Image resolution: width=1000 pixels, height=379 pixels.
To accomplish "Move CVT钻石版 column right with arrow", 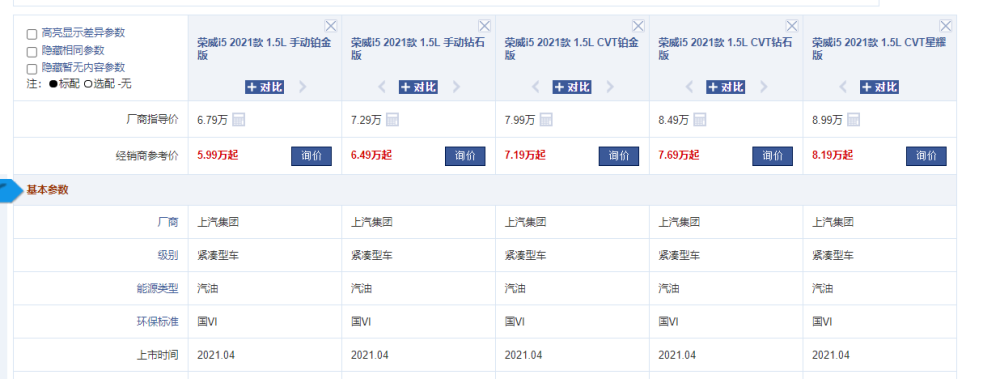I will (764, 87).
